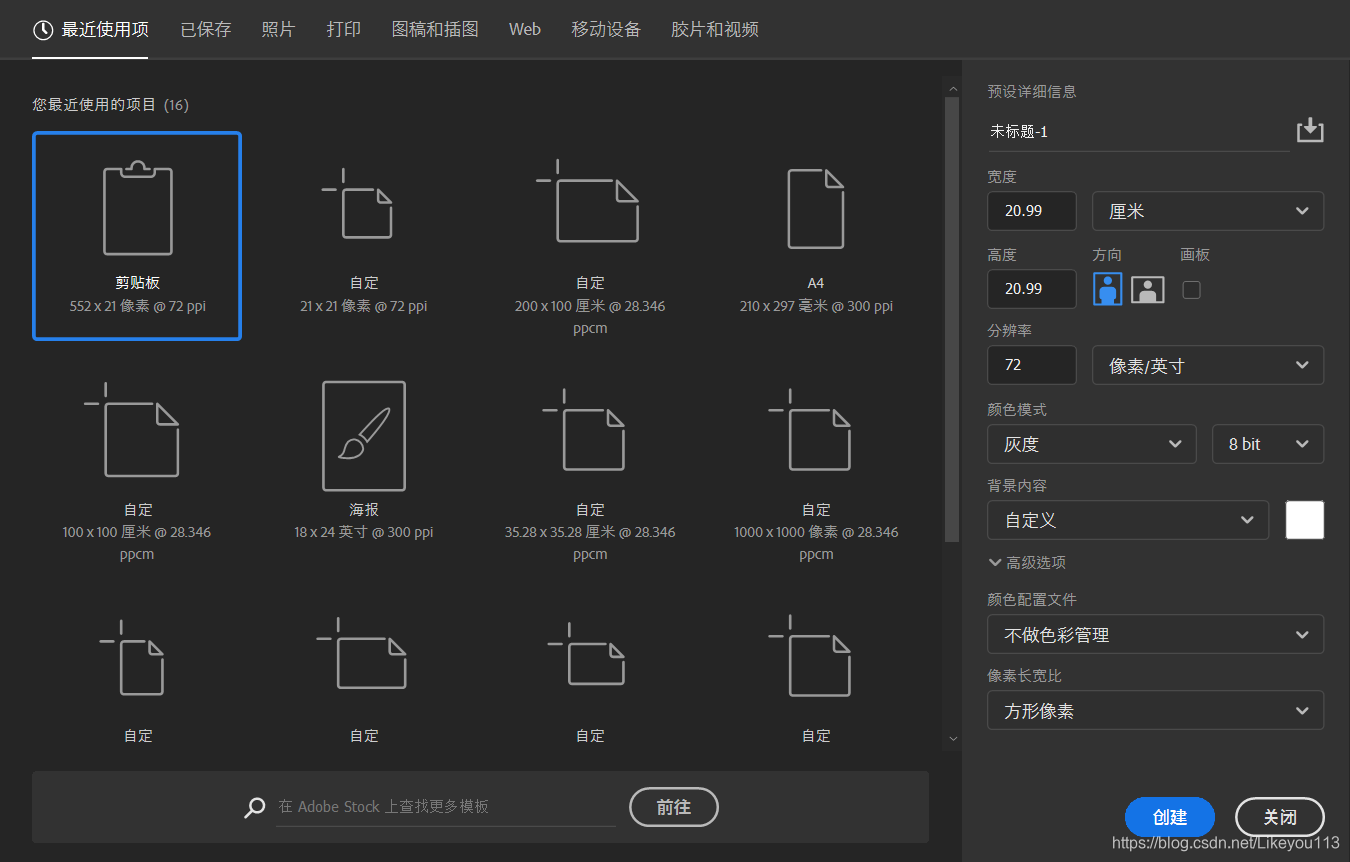Switch to the 照片 tab

pos(278,30)
